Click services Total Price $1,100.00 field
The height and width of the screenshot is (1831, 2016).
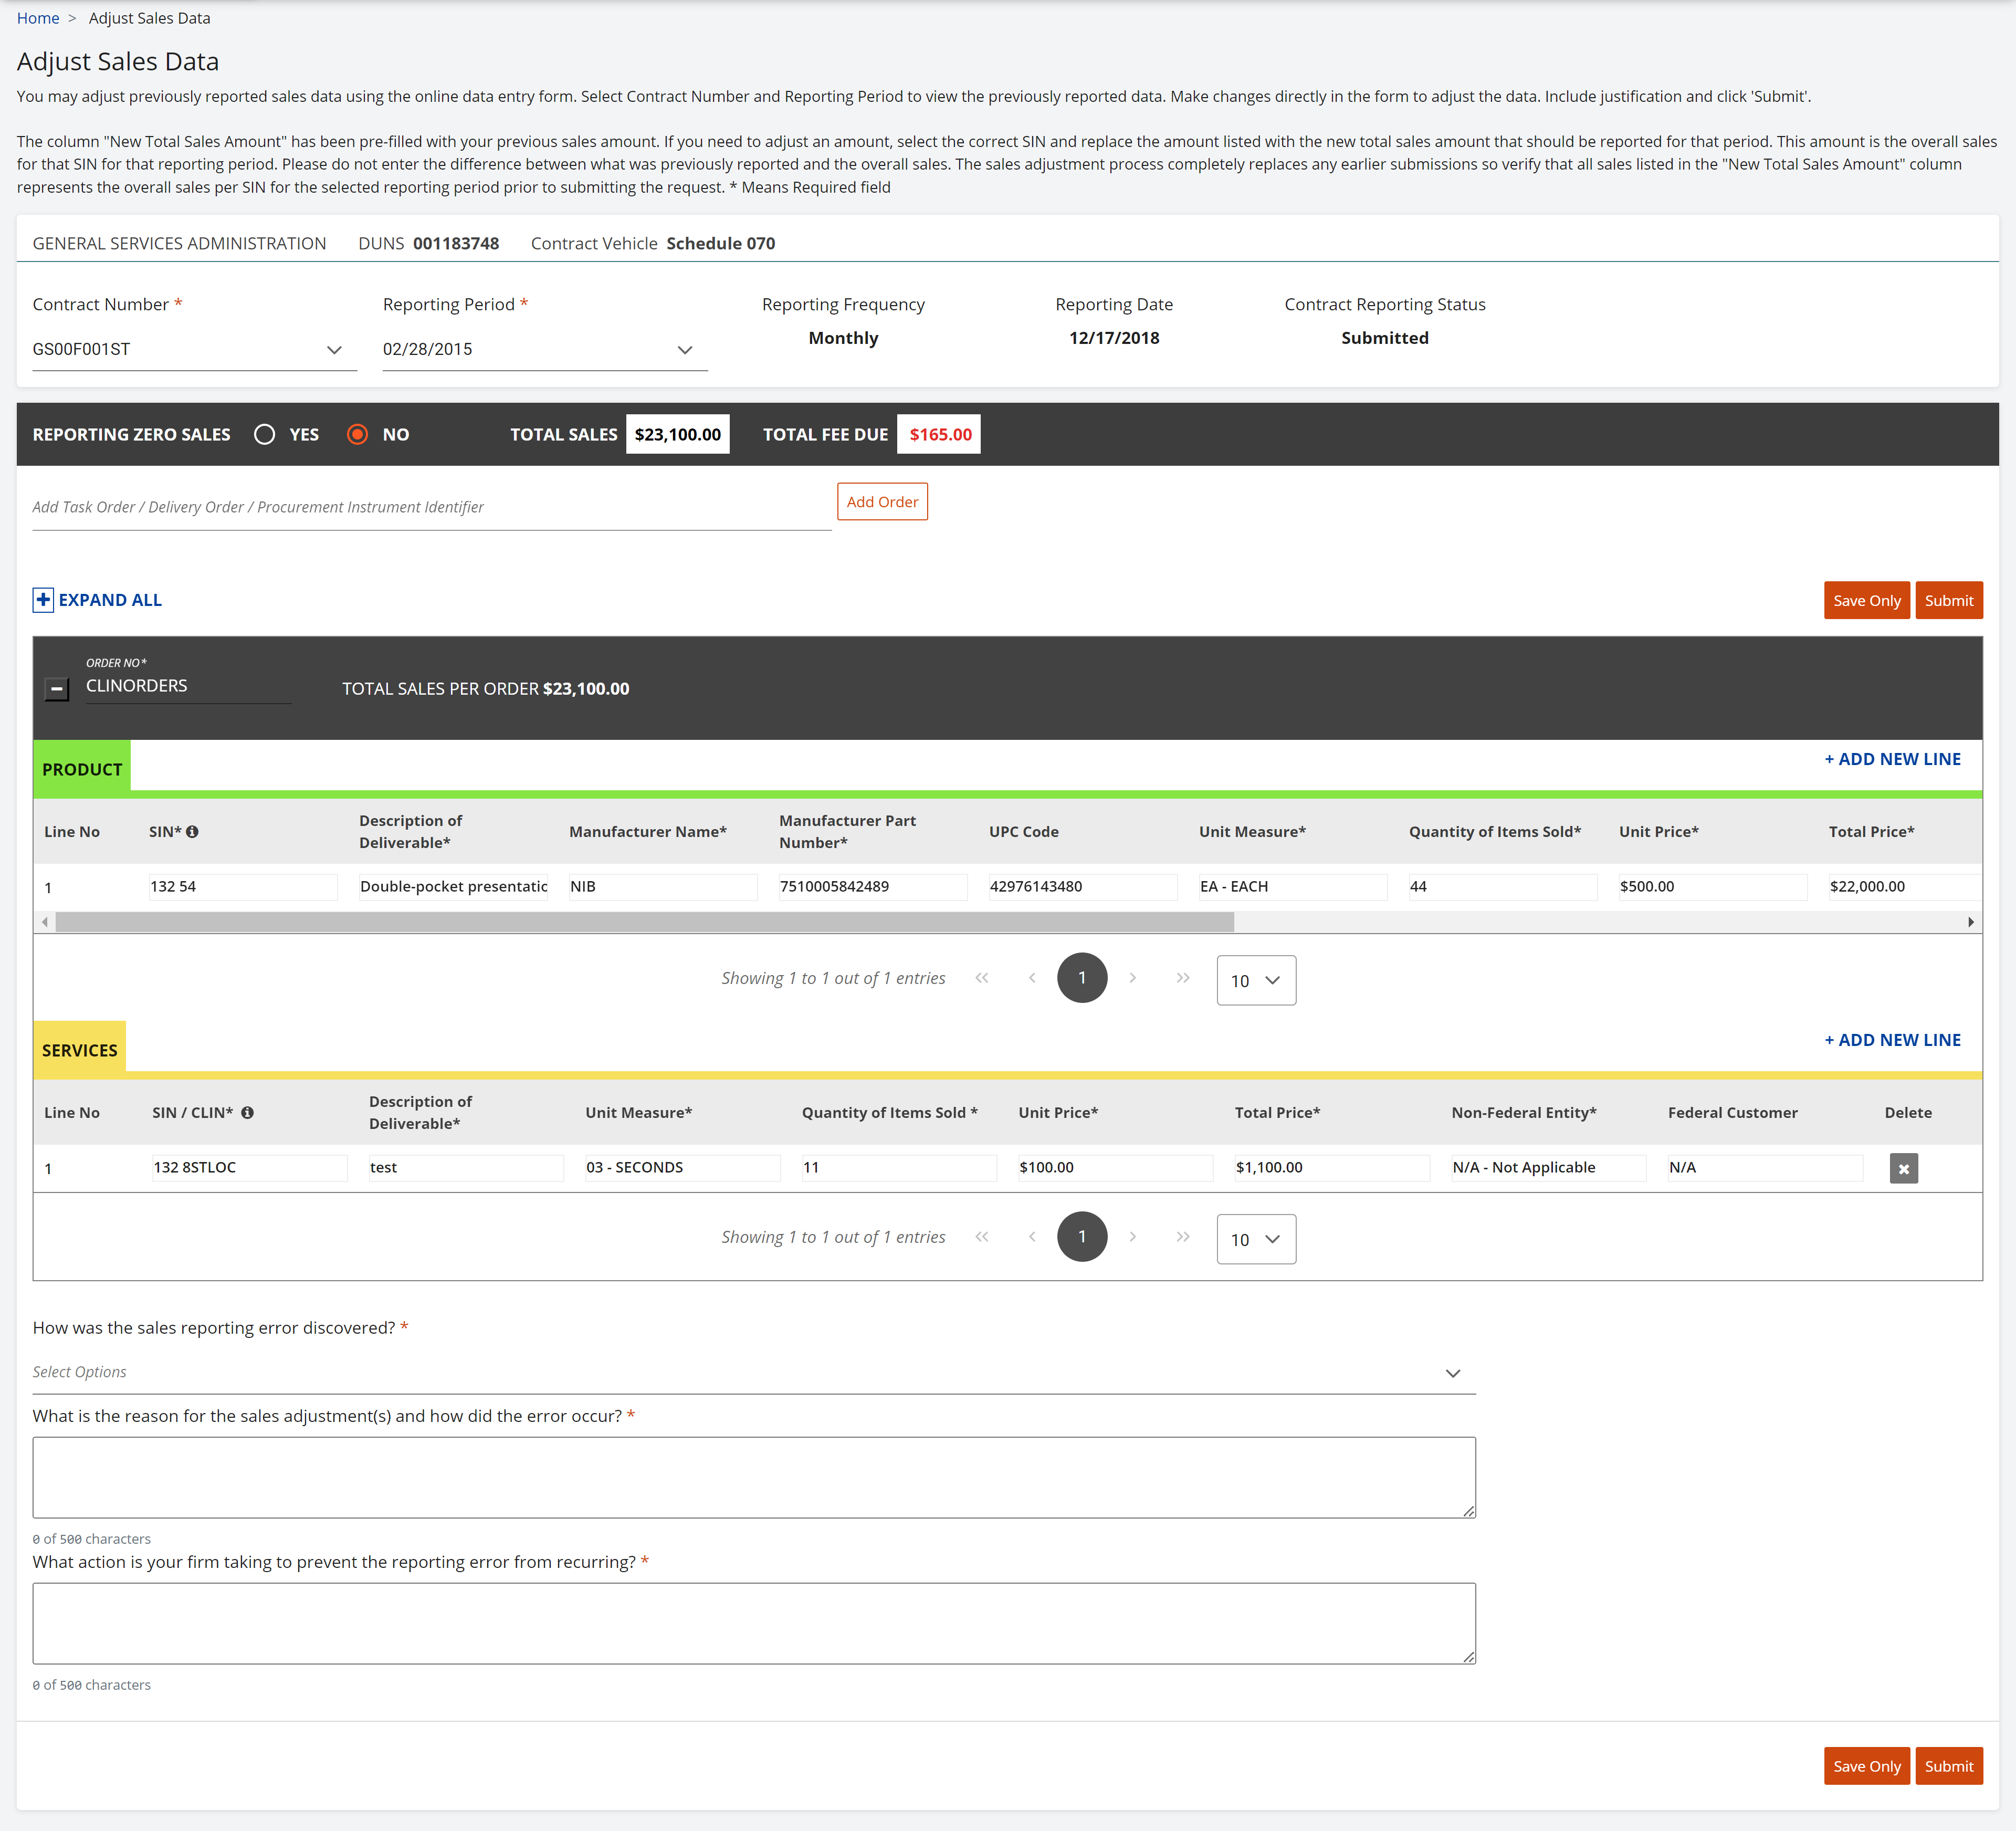pyautogui.click(x=1332, y=1168)
